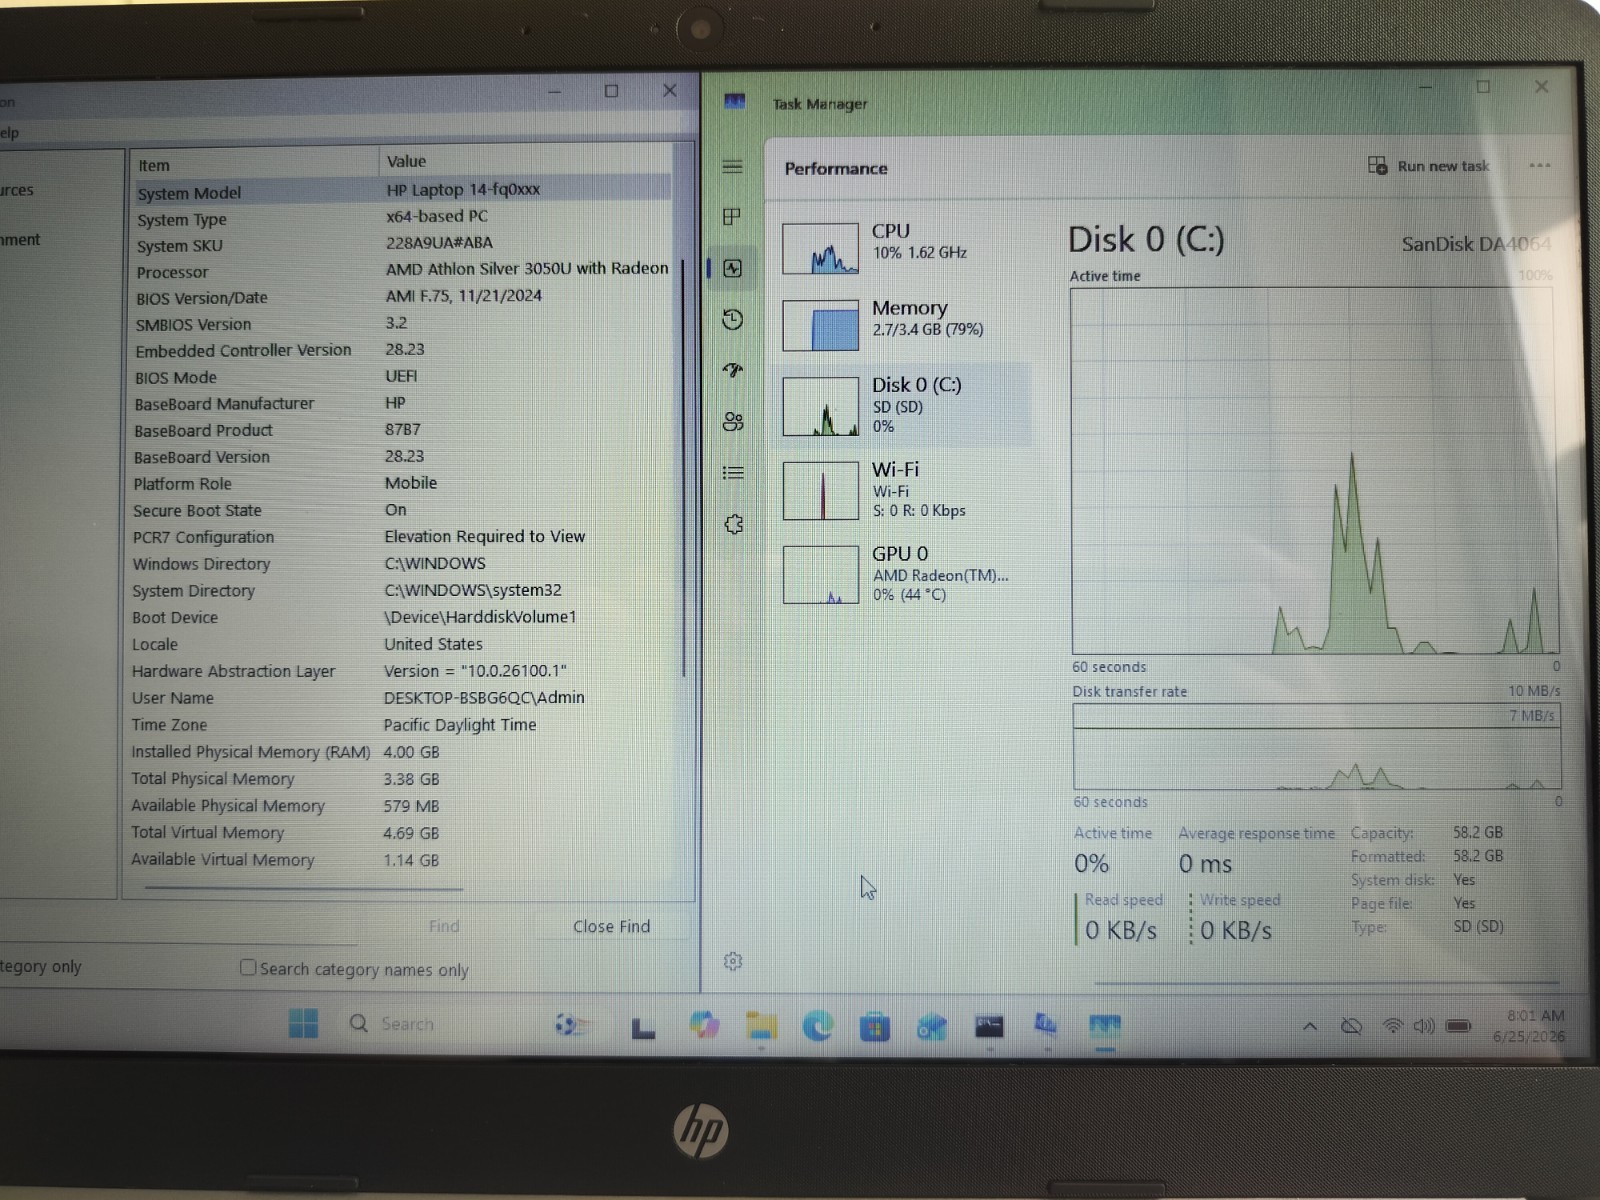
Task: Open Startup apps icon in Task Manager
Action: 732,370
